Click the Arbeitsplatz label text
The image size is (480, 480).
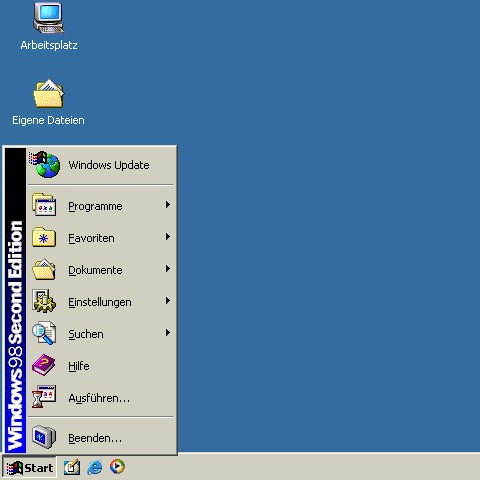49,45
